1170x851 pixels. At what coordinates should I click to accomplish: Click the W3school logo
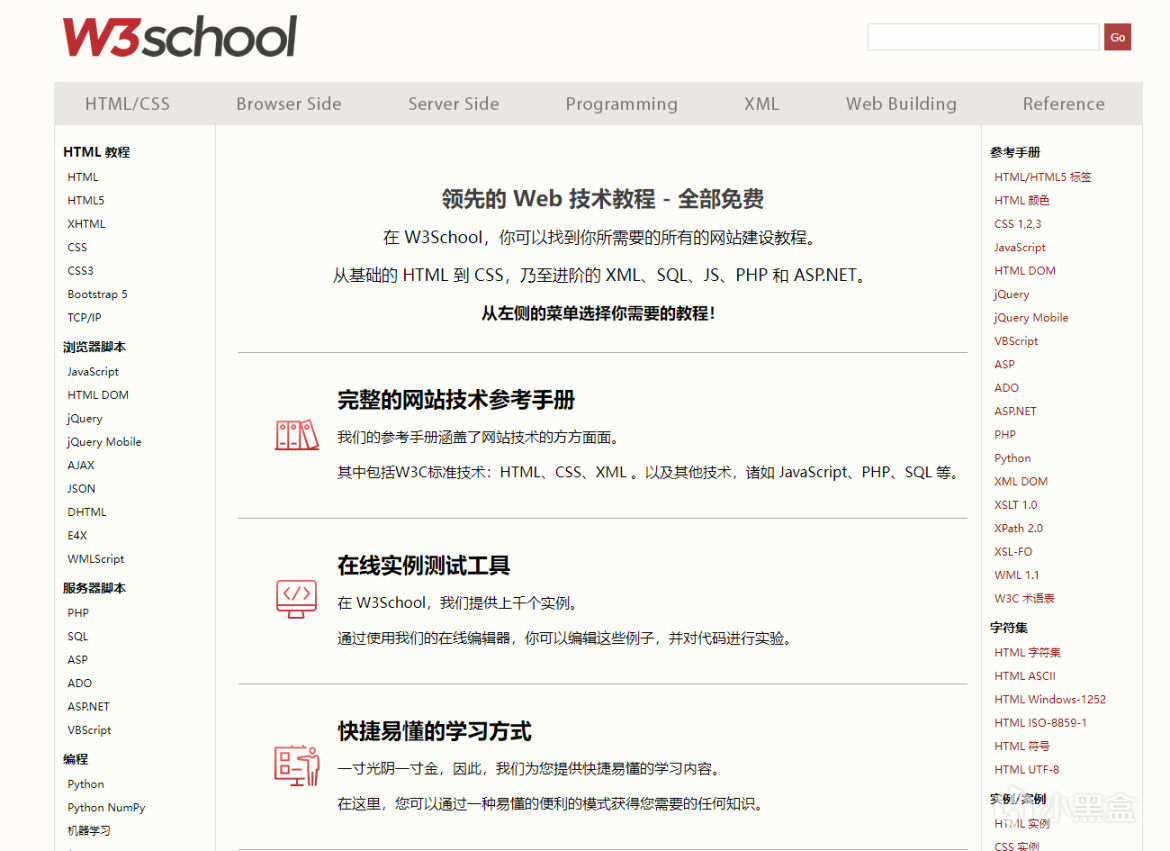[x=180, y=37]
